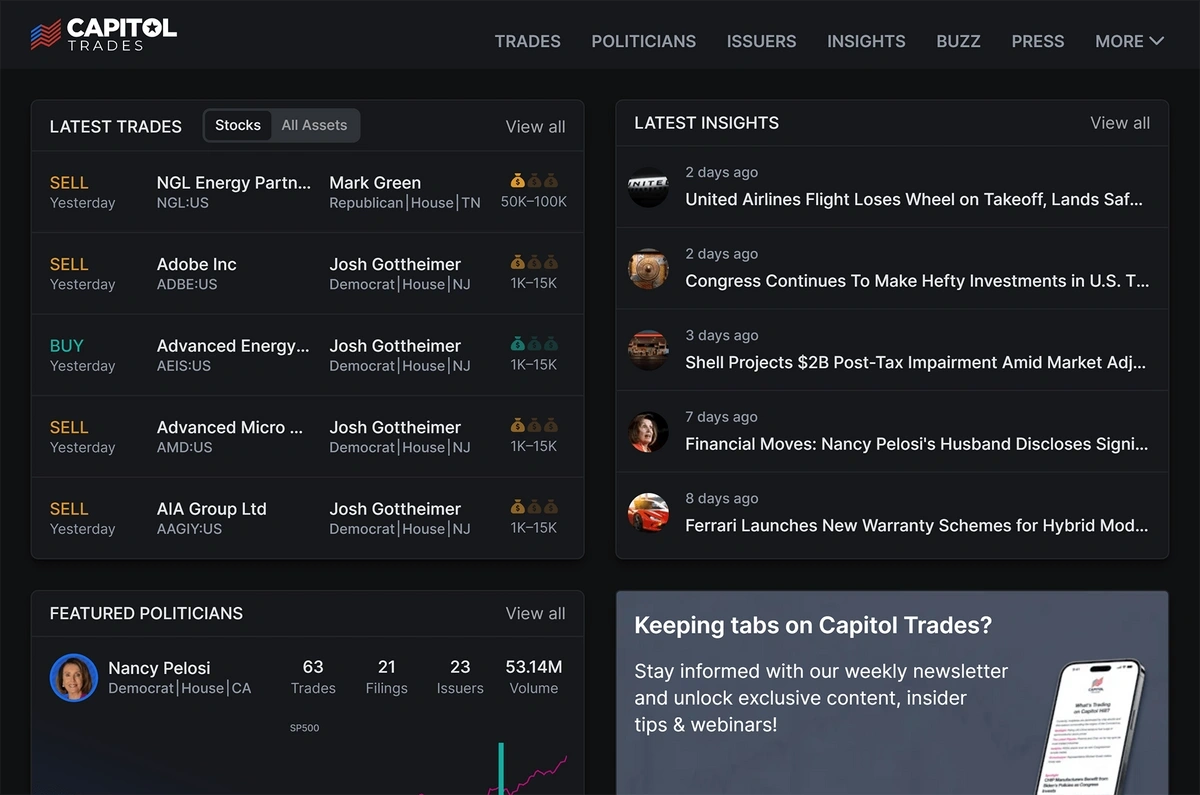Click the 53.14M Volume stat
1200x795 pixels.
534,677
